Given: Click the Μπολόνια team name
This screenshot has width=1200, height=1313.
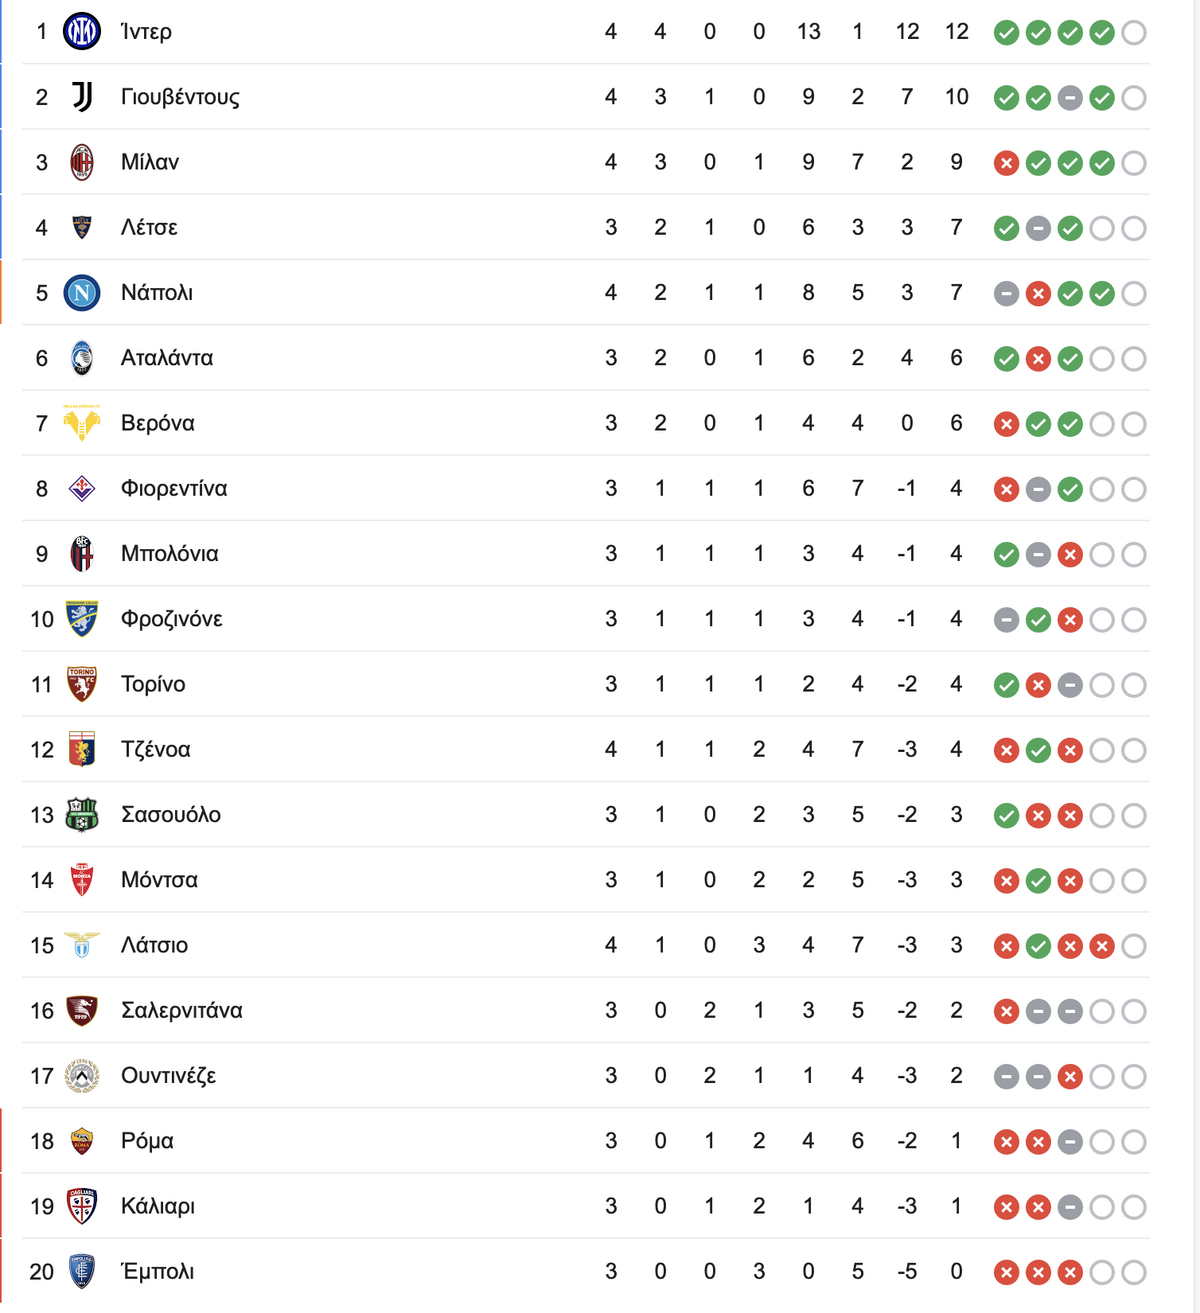Looking at the screenshot, I should (170, 554).
